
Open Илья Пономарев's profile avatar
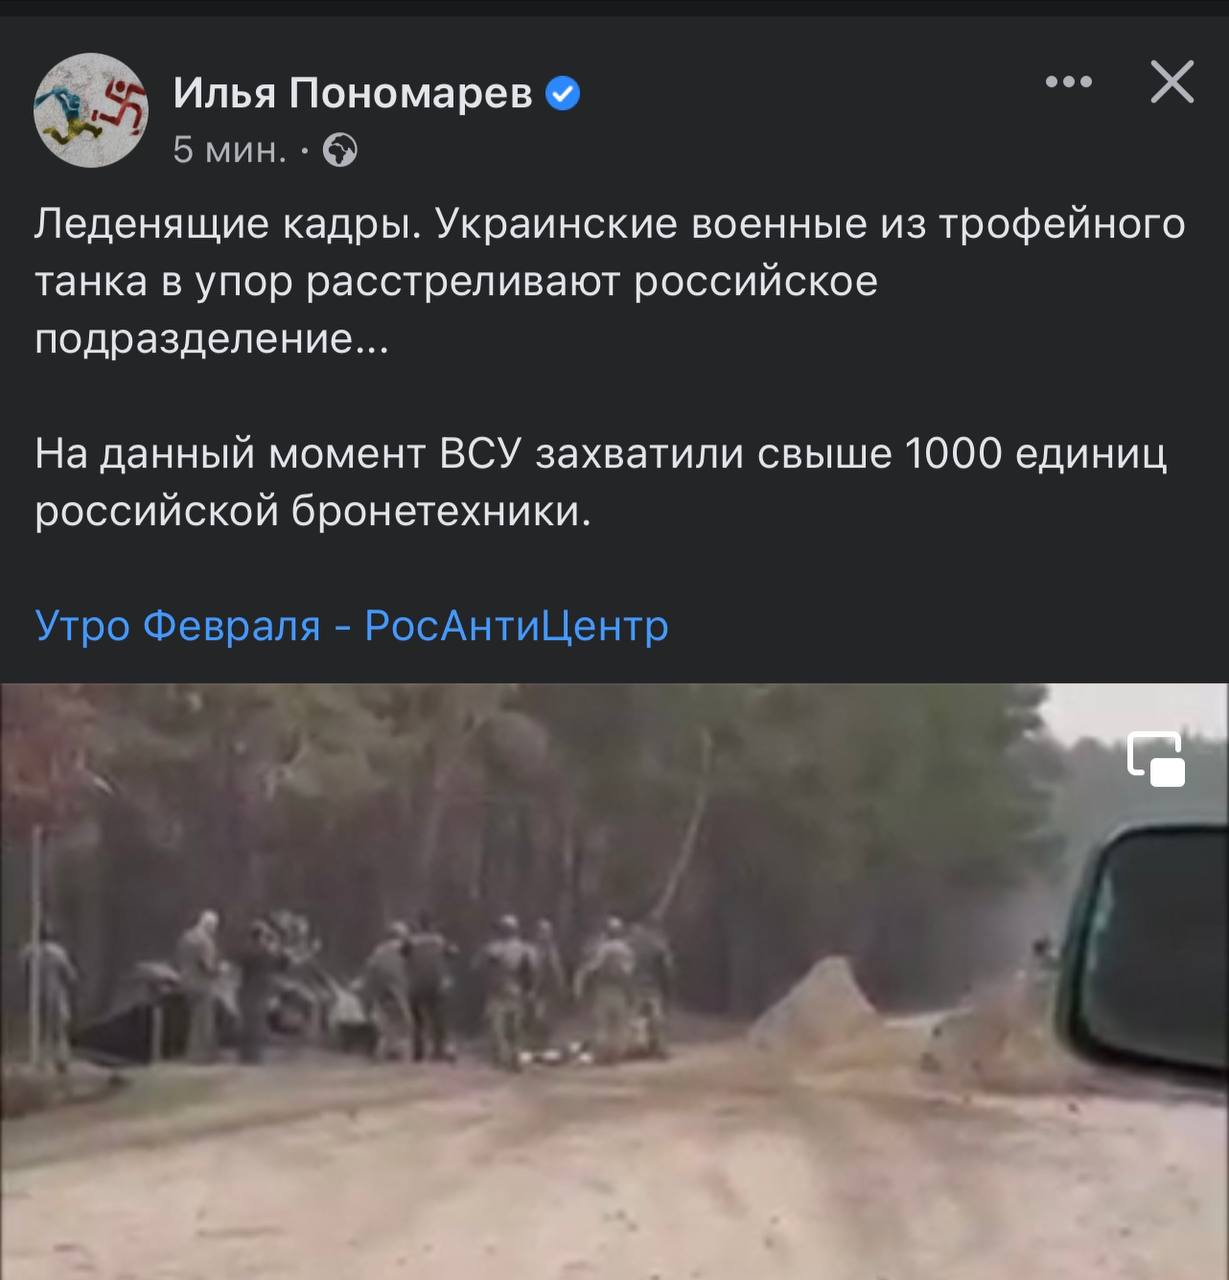tap(91, 110)
